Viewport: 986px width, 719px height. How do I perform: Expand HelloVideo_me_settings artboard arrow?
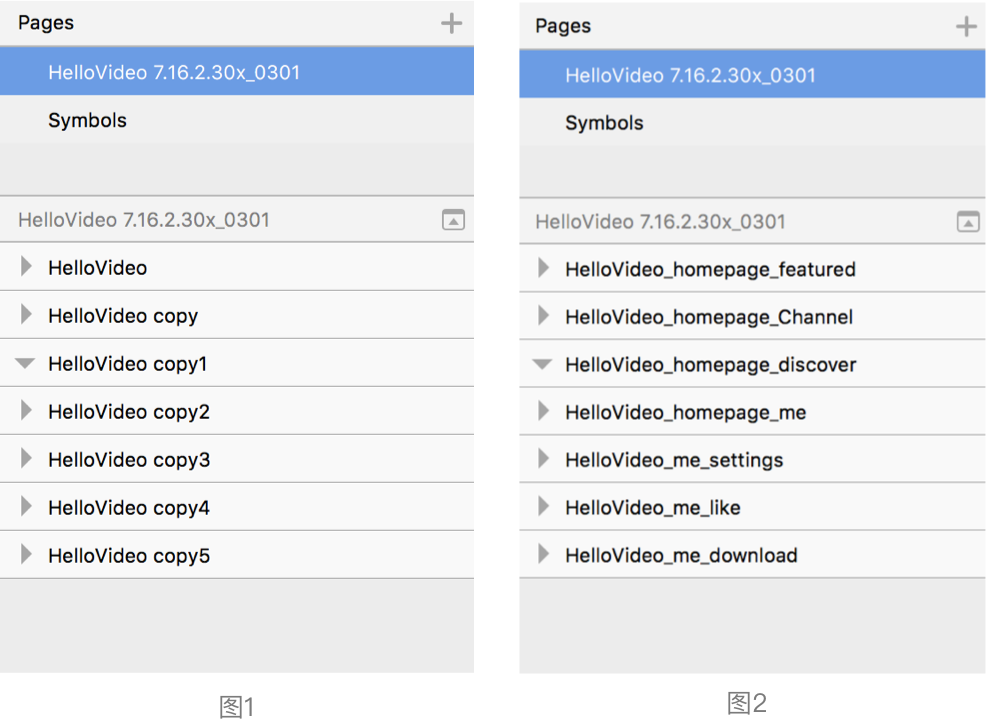pyautogui.click(x=543, y=460)
